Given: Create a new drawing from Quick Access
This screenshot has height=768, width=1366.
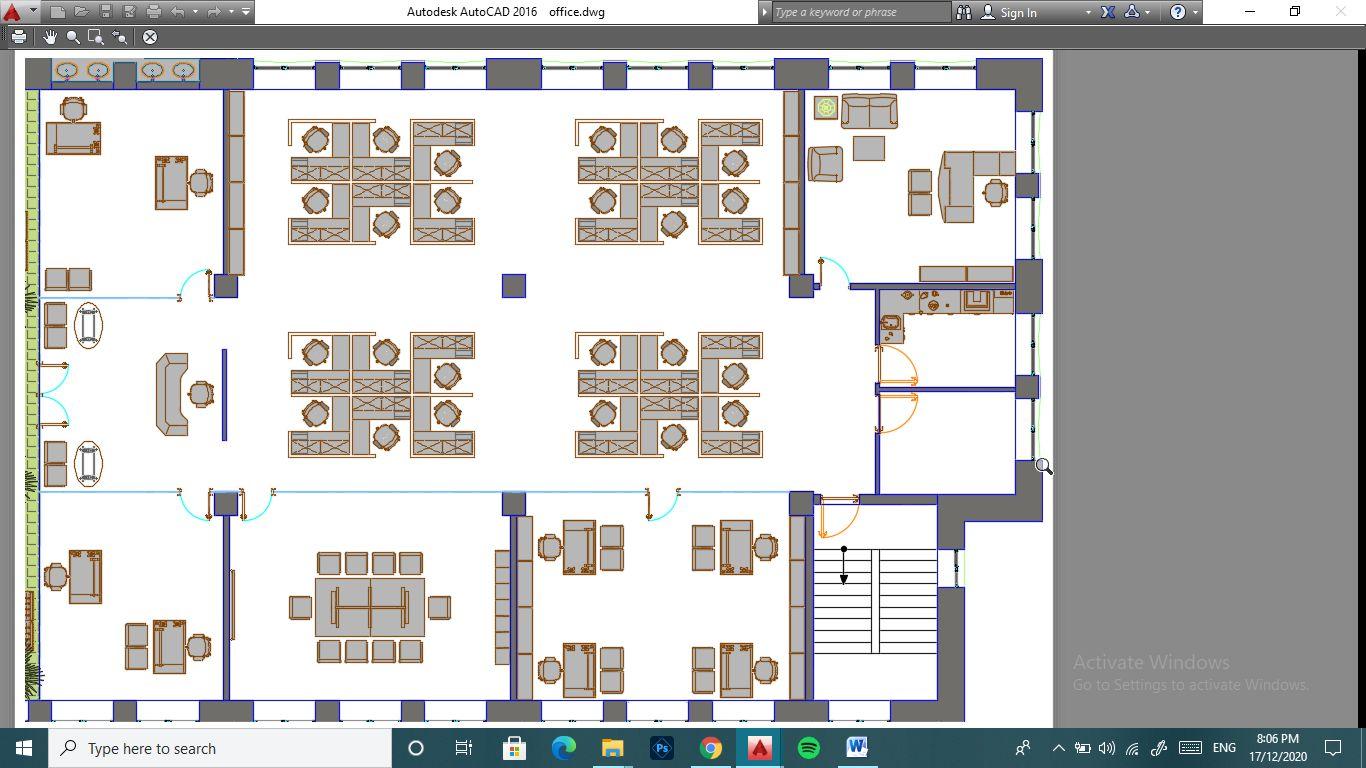Looking at the screenshot, I should point(57,12).
